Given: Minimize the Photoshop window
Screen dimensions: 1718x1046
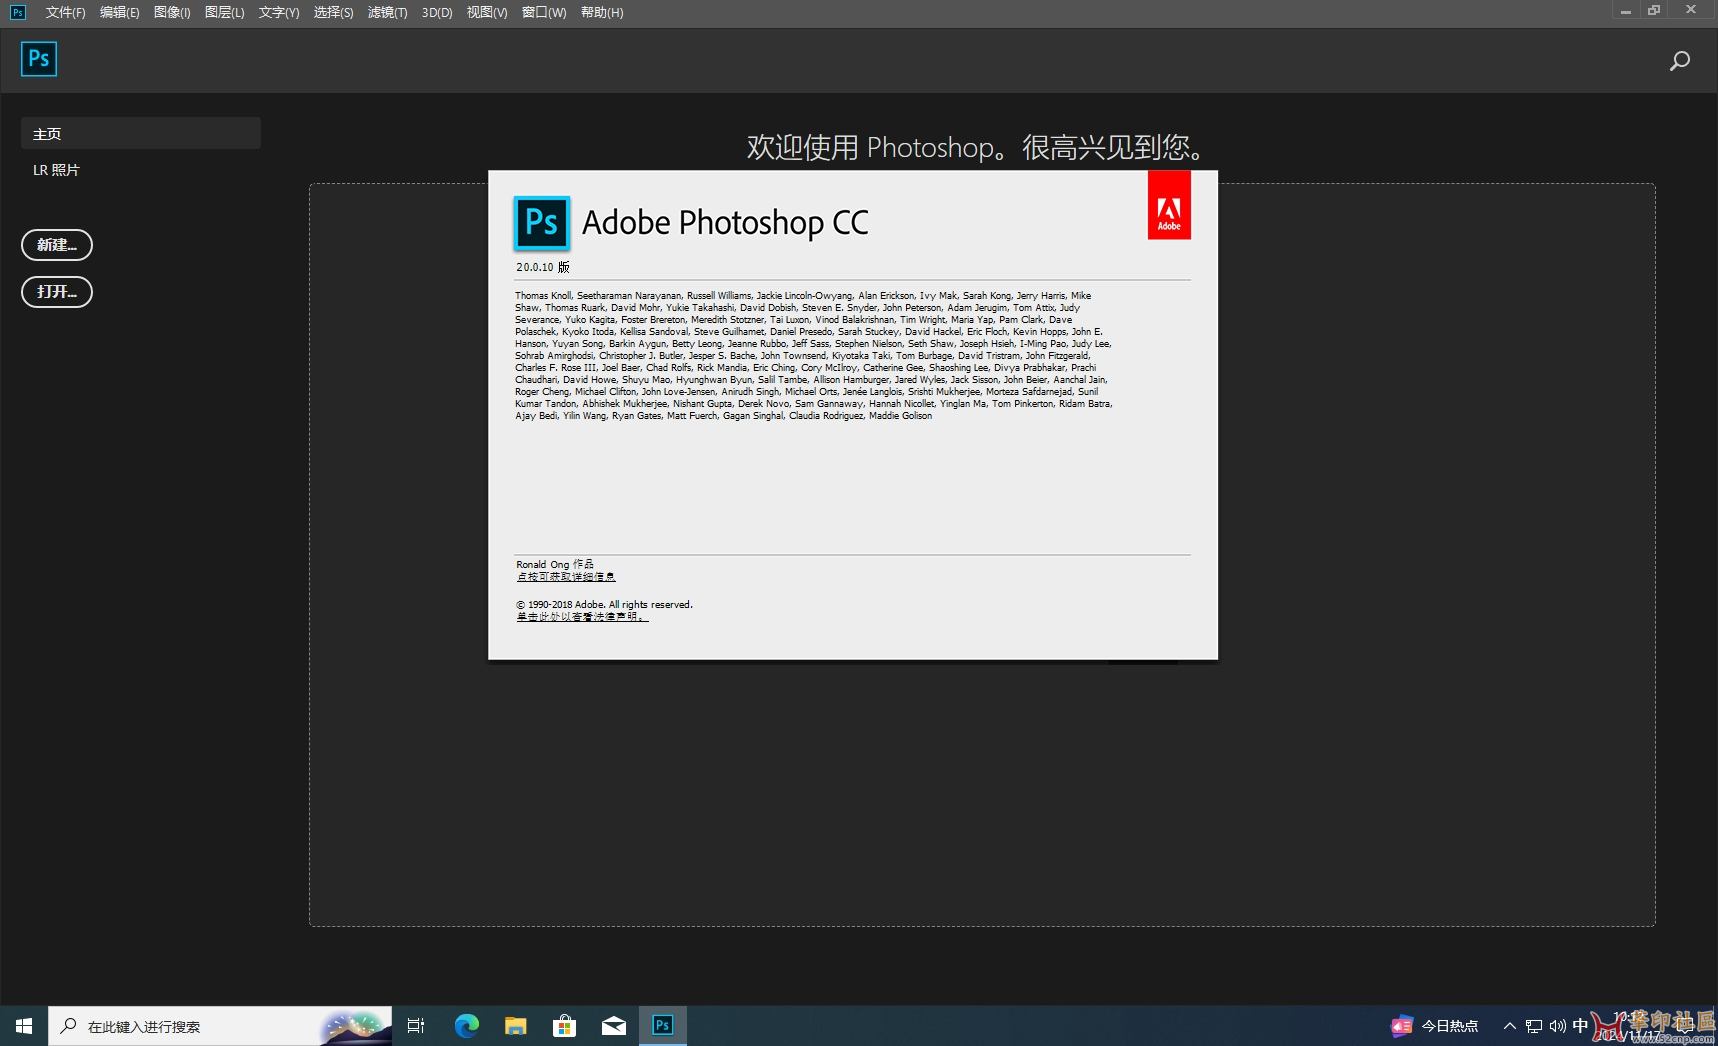Looking at the screenshot, I should tap(1626, 11).
